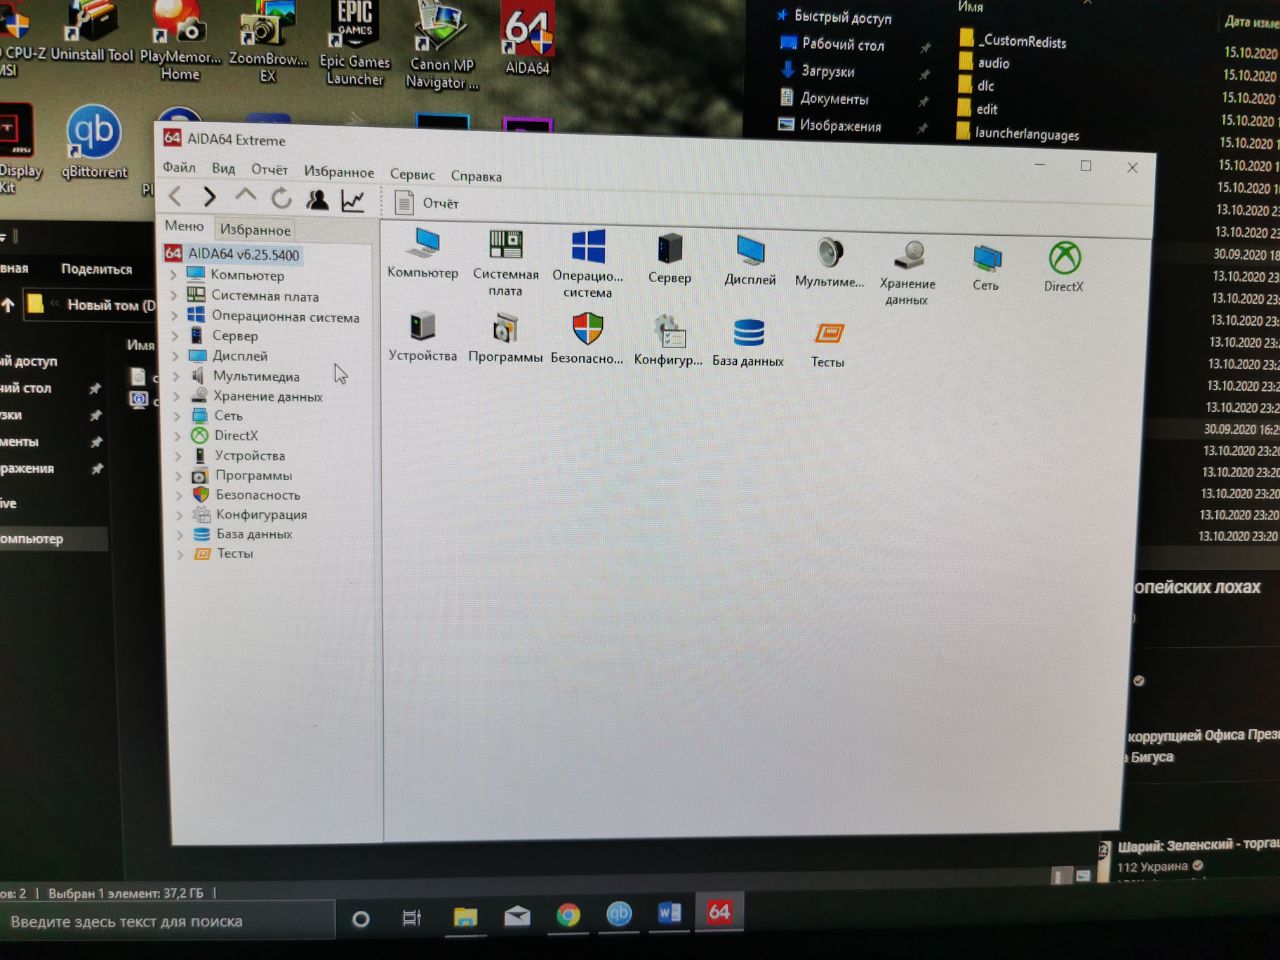1280x960 pixels.
Task: Select Безопасность in the tree
Action: 258,494
